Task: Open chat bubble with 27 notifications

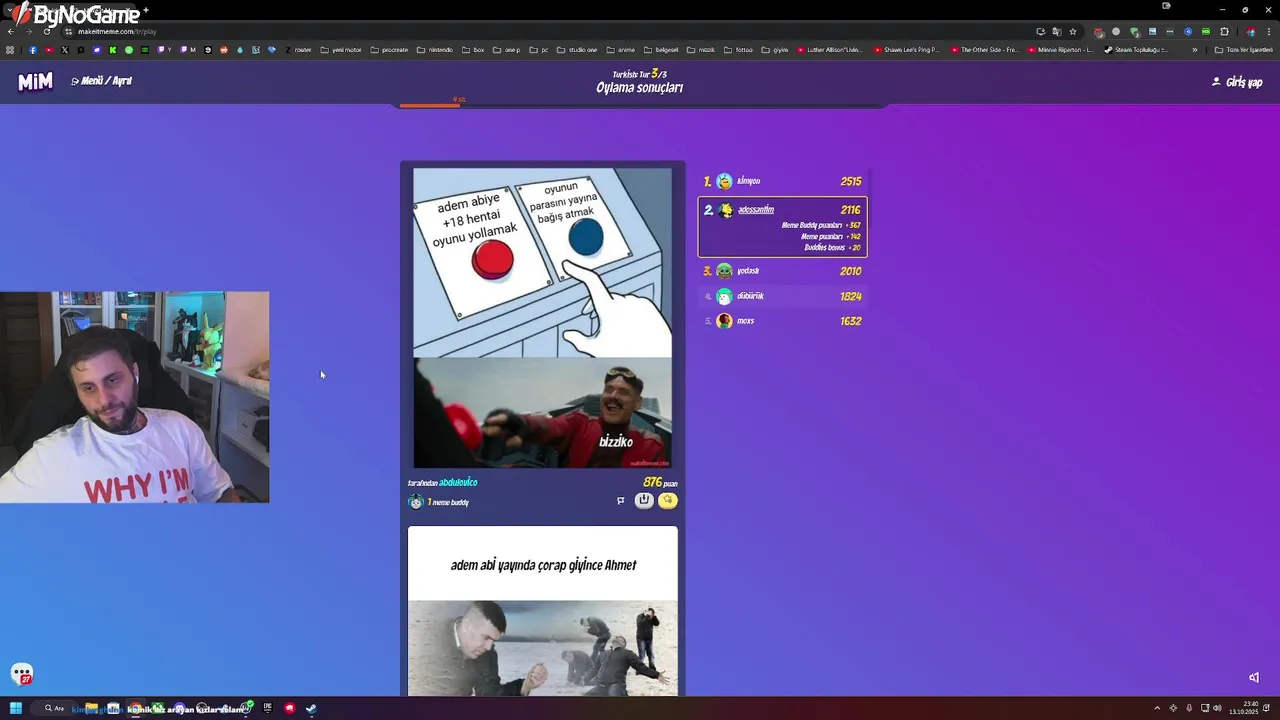Action: pos(22,675)
